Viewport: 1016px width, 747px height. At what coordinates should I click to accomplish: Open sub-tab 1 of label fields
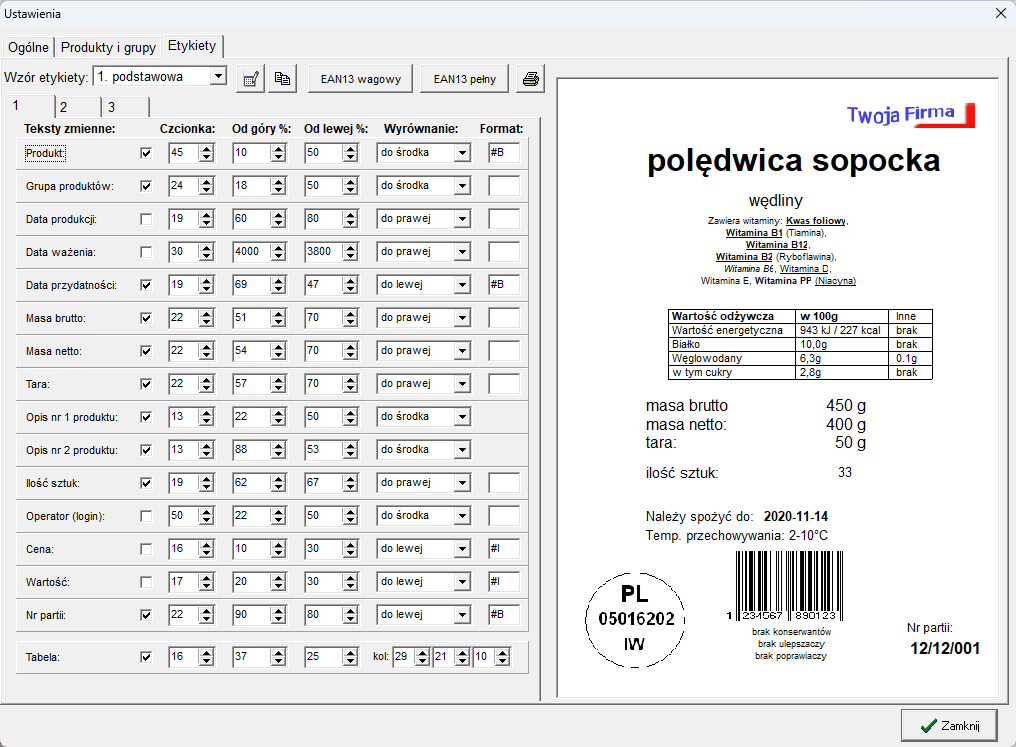click(30, 106)
